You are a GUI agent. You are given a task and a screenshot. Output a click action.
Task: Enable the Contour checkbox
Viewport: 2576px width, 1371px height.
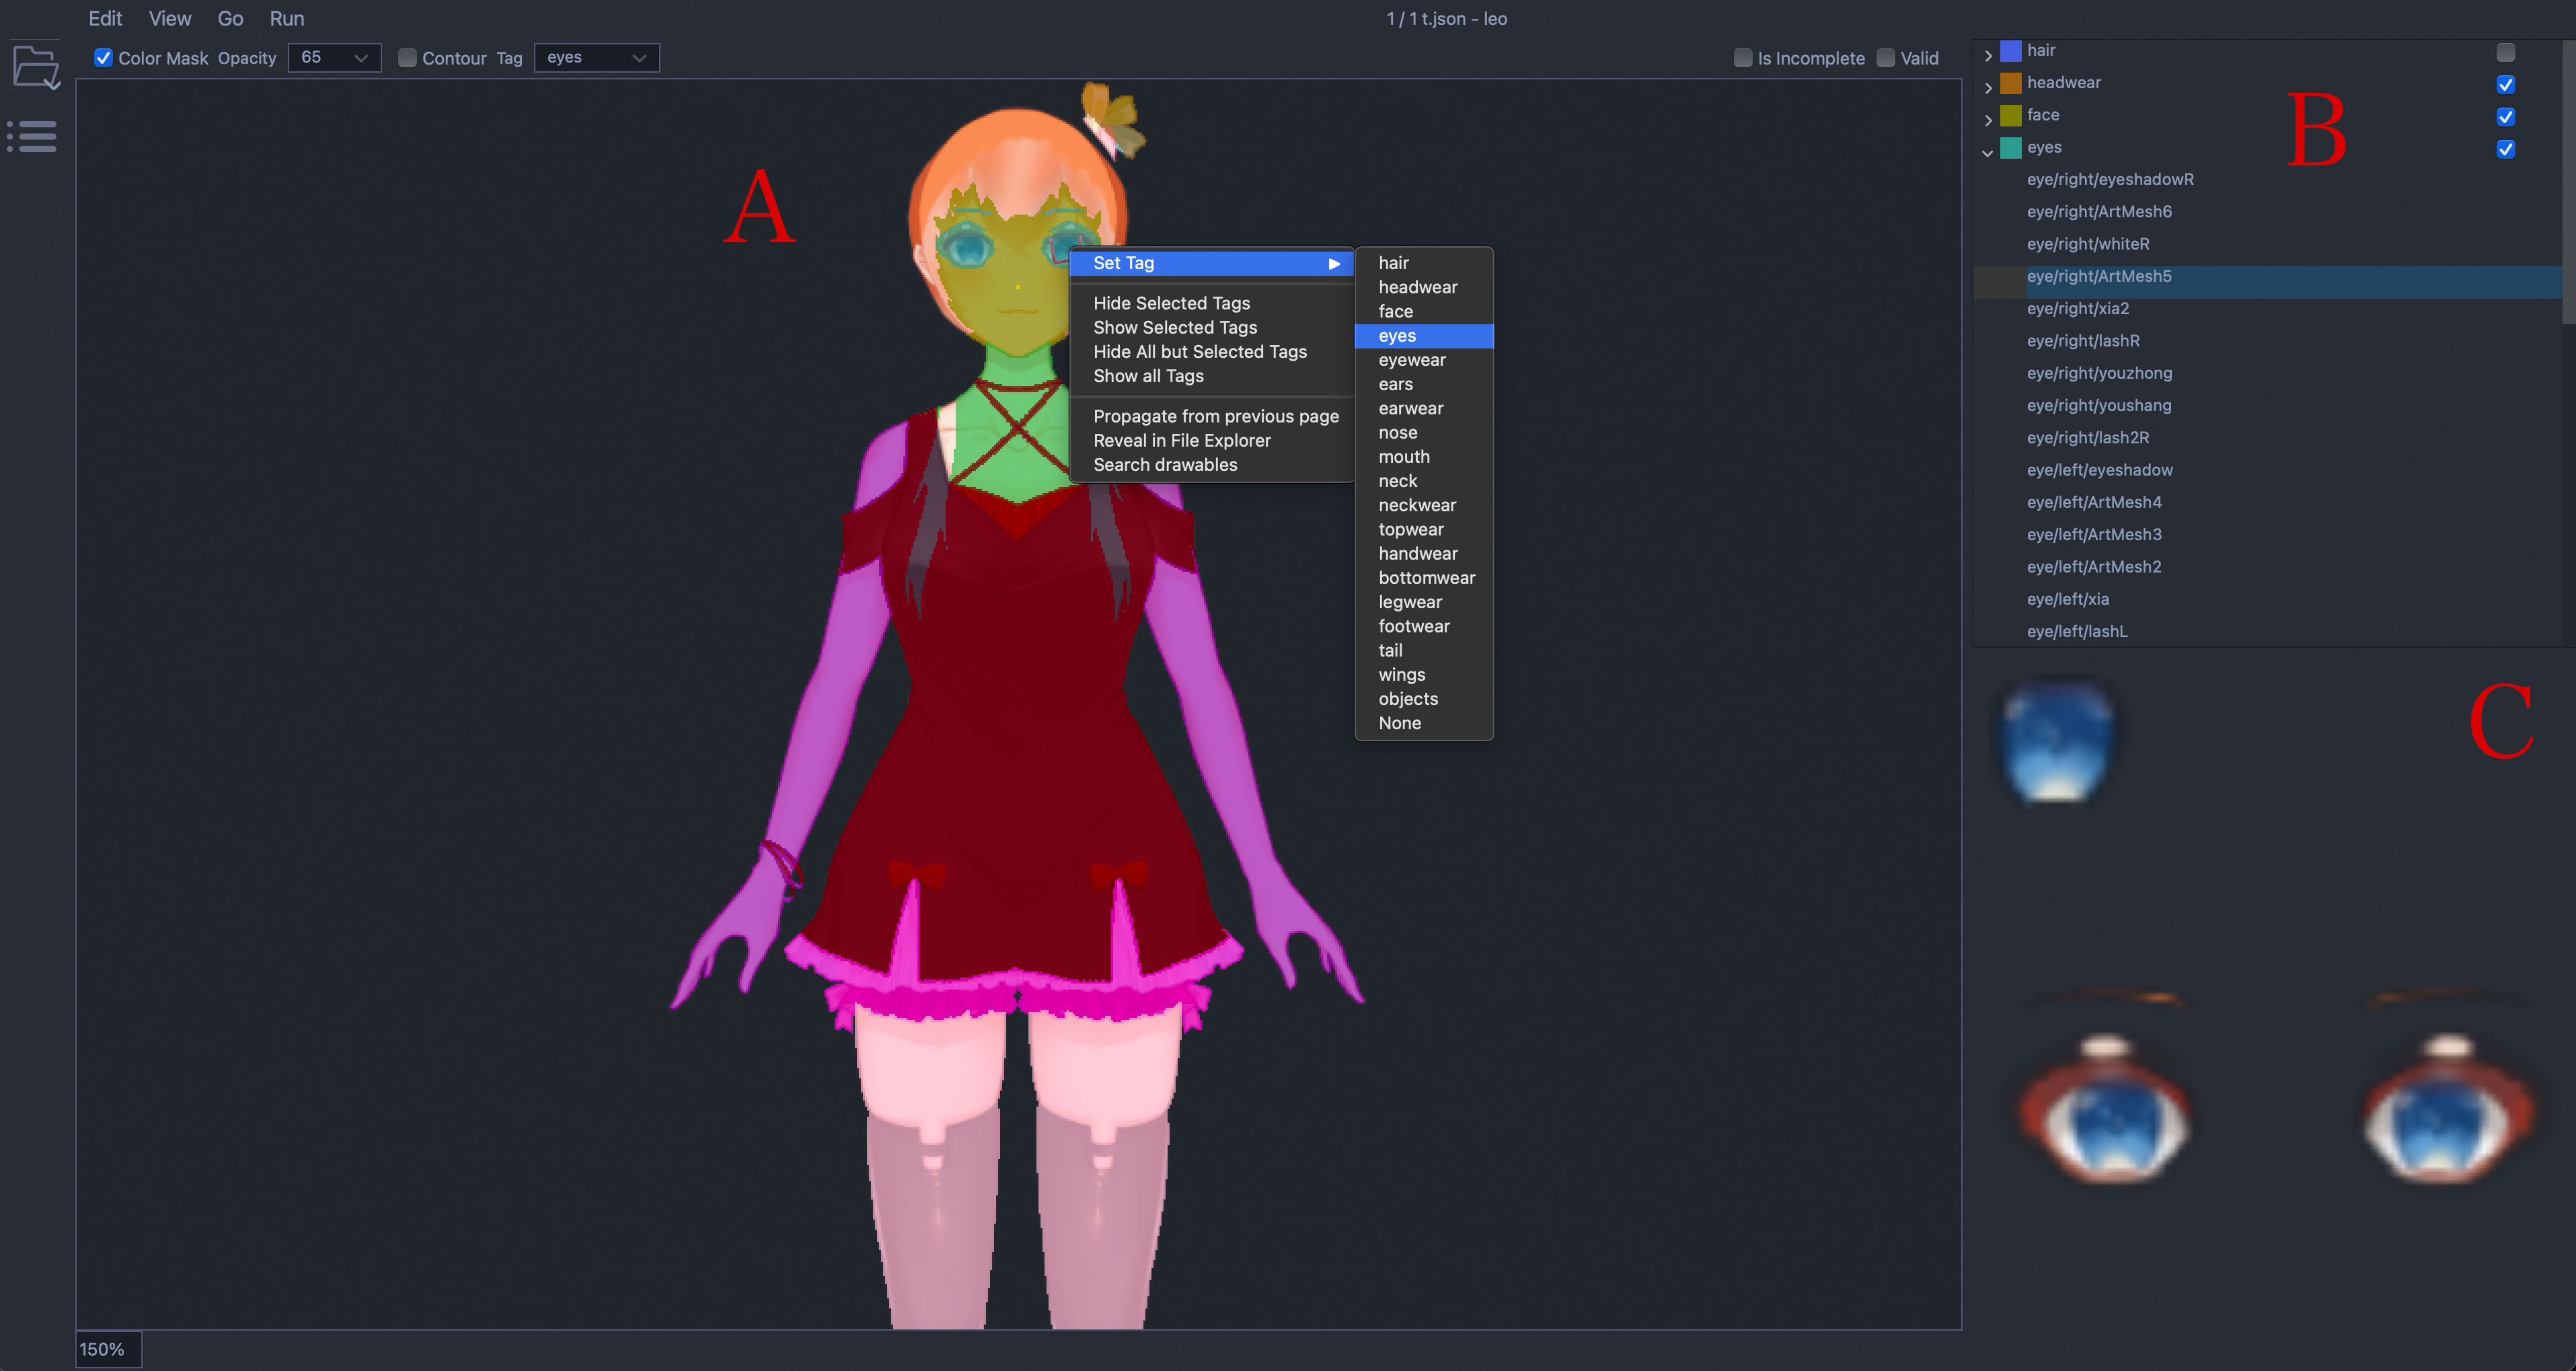[x=407, y=58]
